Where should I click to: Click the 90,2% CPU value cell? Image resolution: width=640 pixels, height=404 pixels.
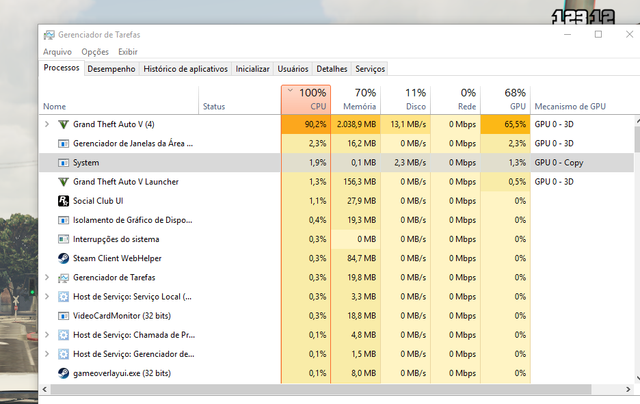[x=306, y=124]
